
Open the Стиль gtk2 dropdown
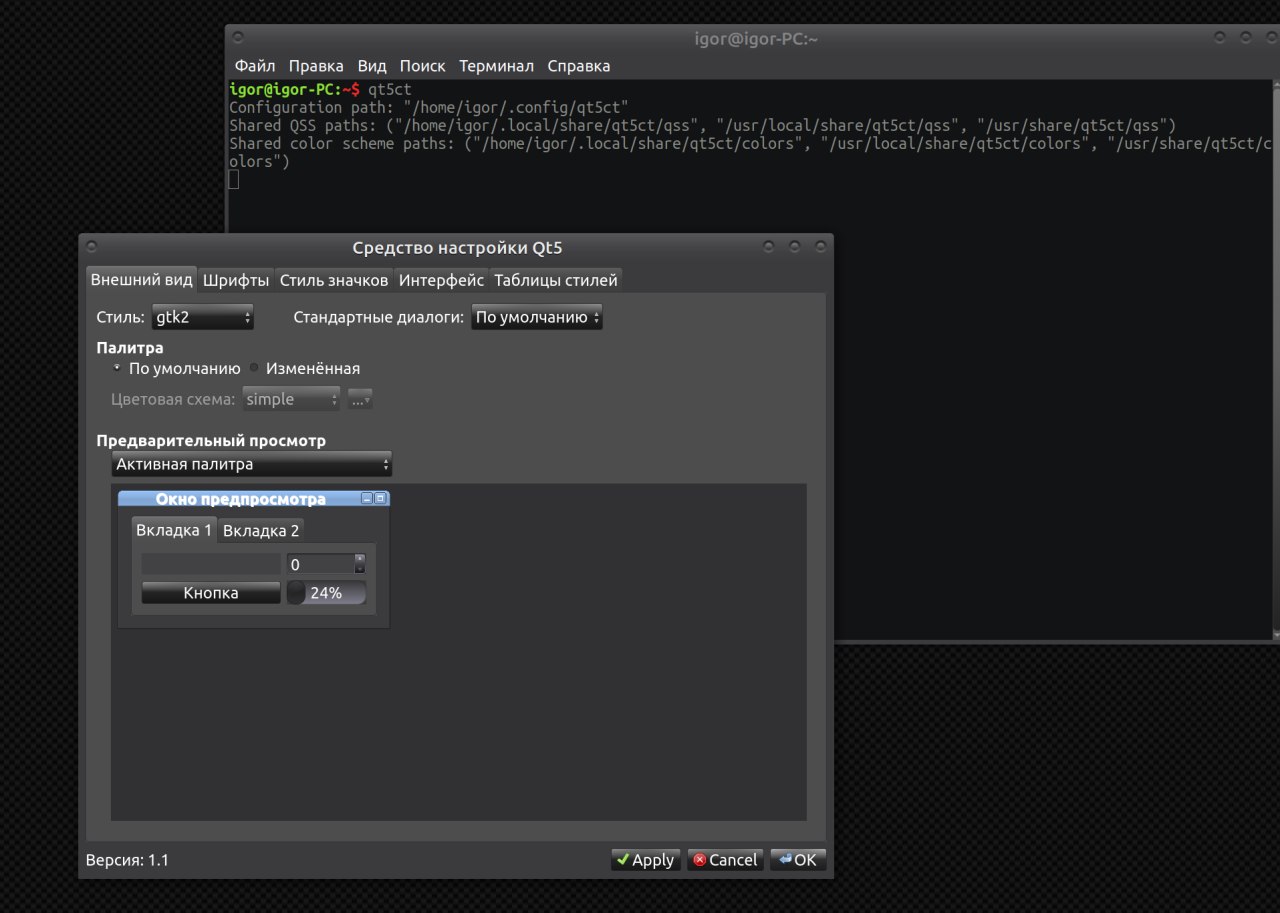click(x=203, y=318)
